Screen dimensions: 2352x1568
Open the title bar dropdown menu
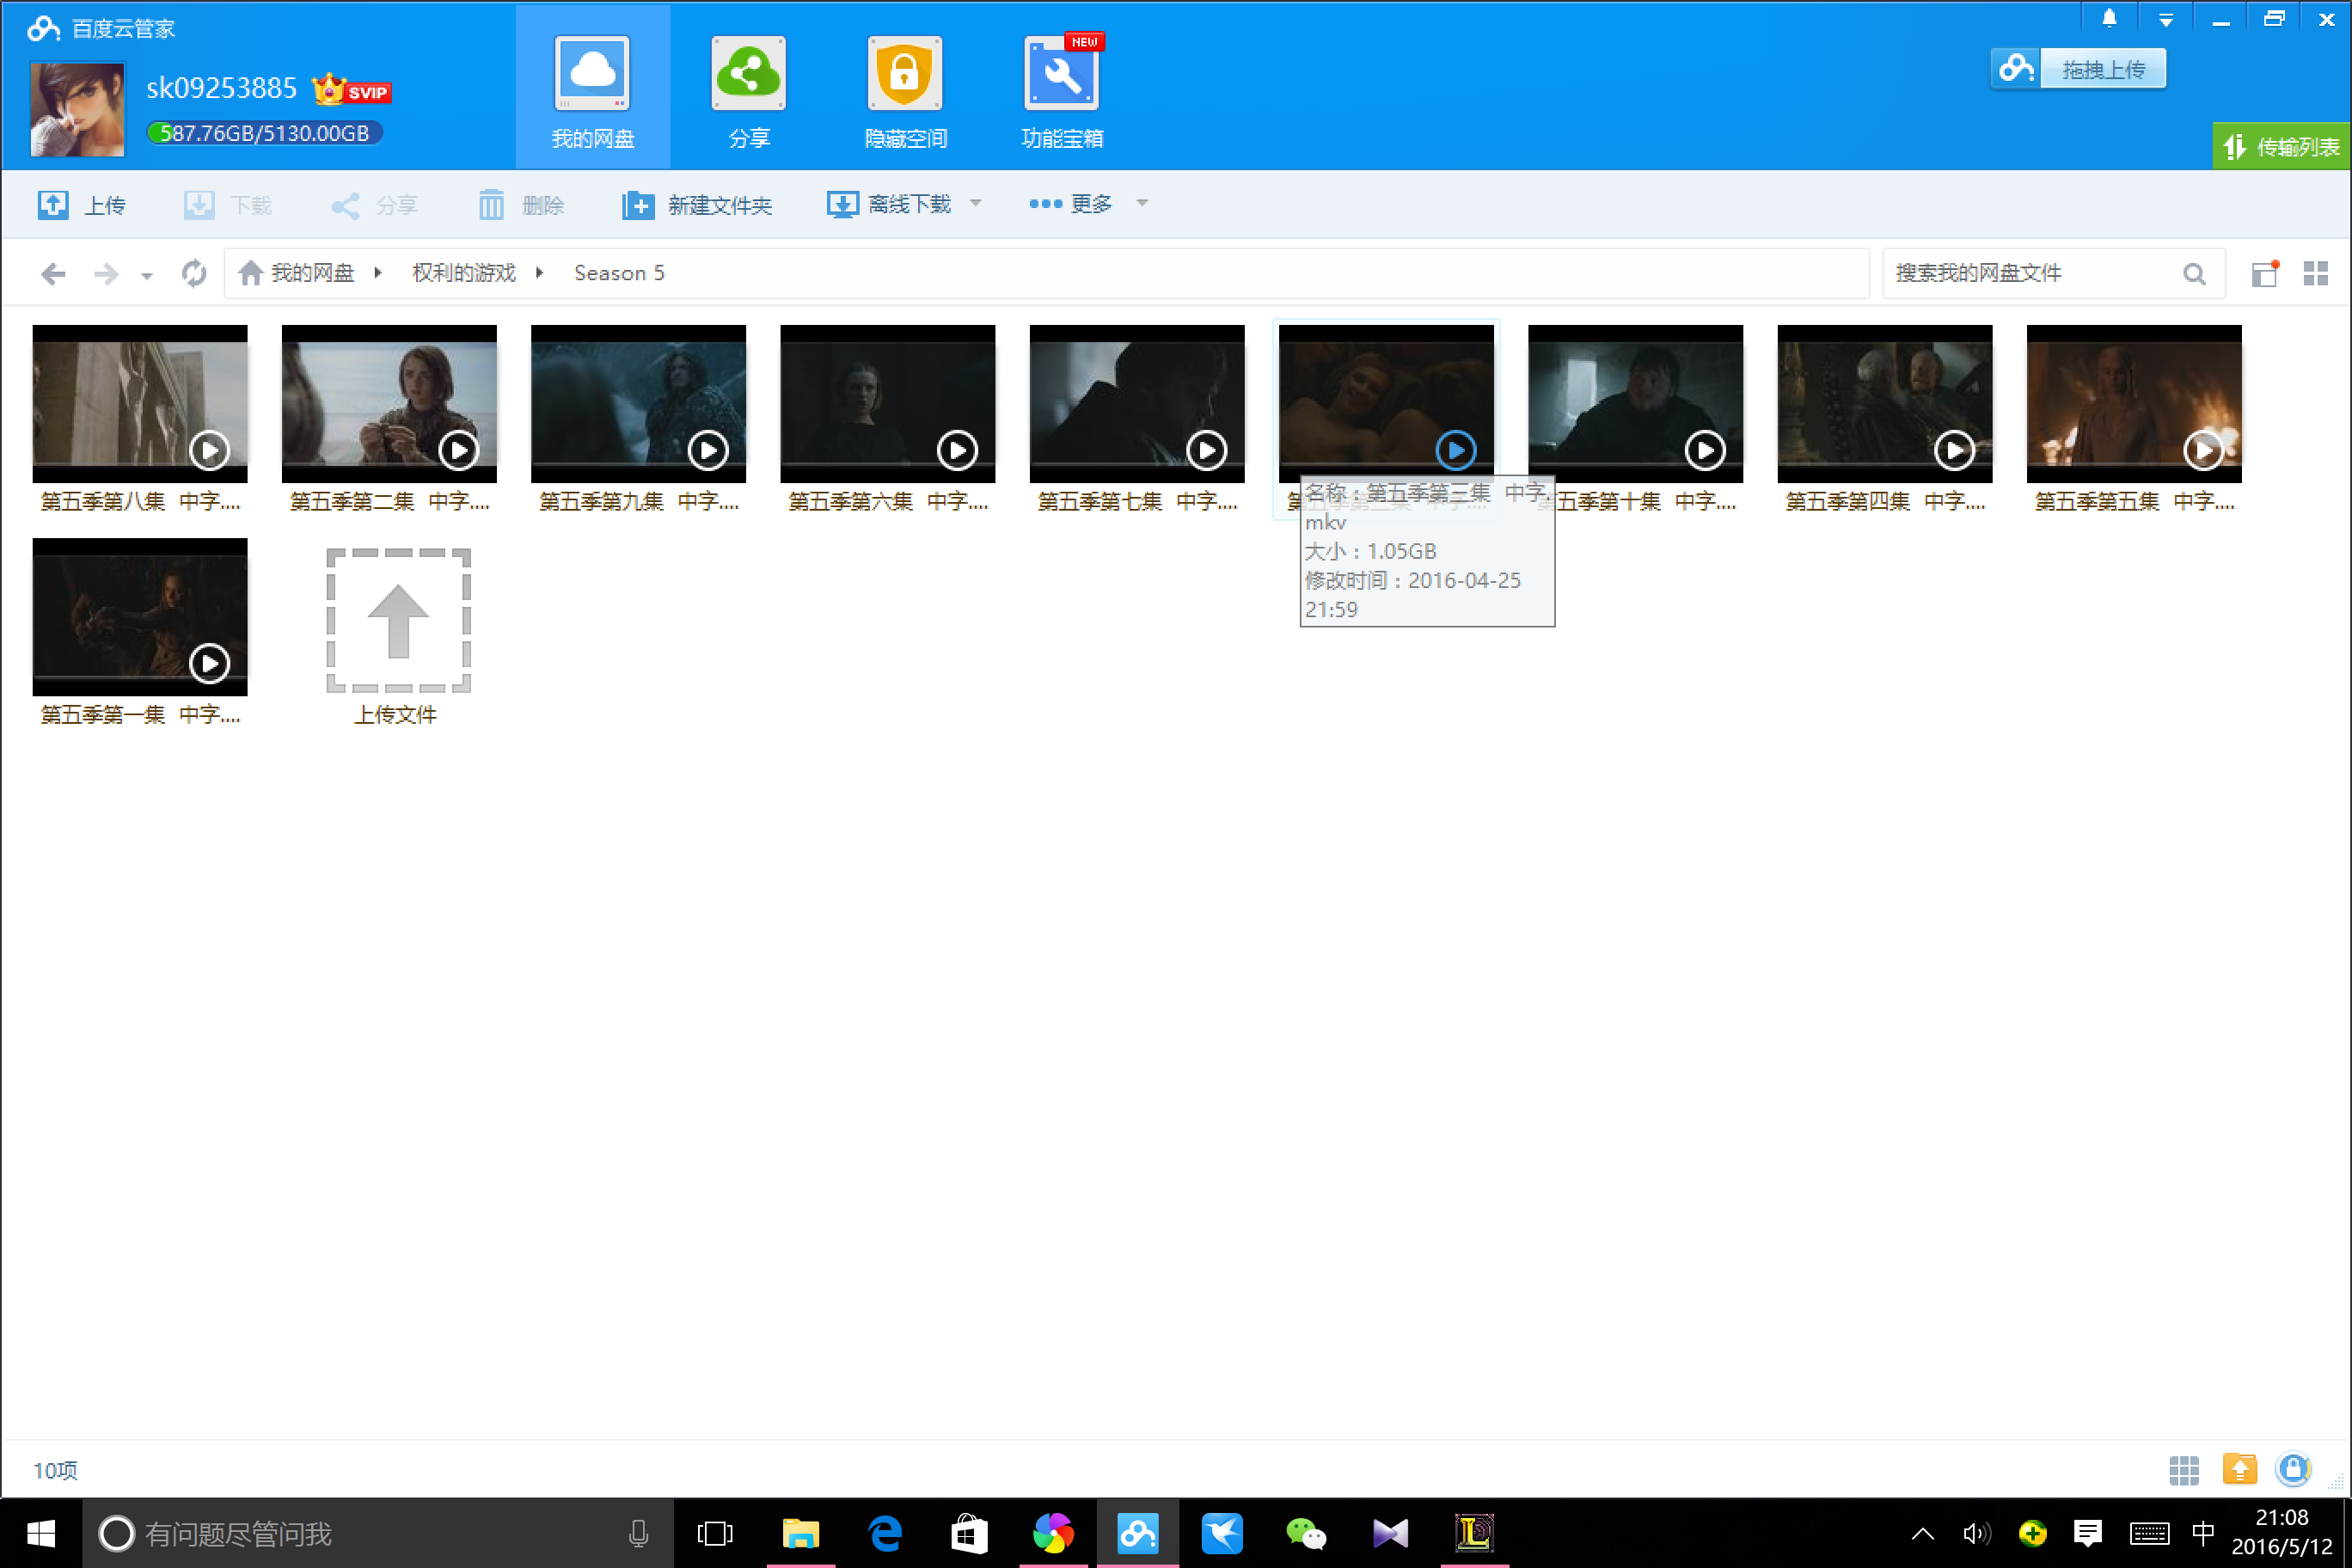click(x=2166, y=20)
